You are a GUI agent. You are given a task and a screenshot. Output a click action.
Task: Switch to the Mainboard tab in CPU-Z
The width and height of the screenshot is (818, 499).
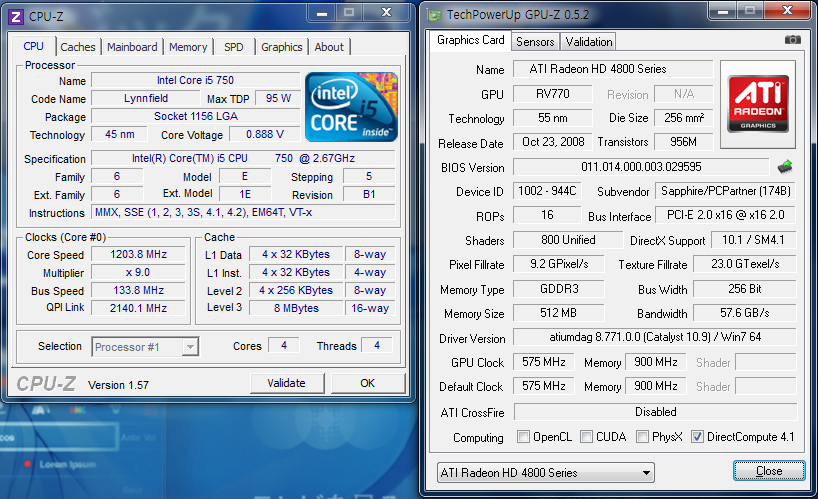tap(132, 47)
